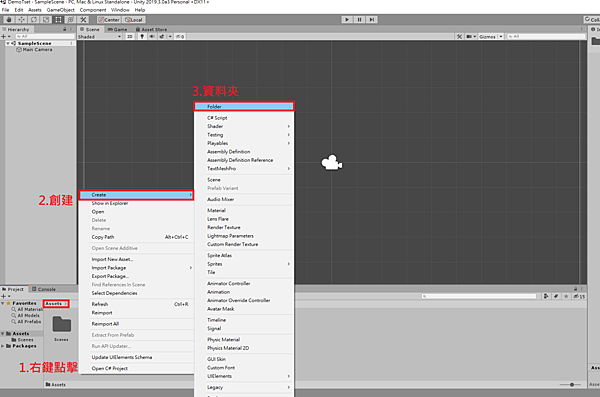The image size is (600, 397).
Task: Select the camera gizmo in Scene
Action: pos(331,163)
